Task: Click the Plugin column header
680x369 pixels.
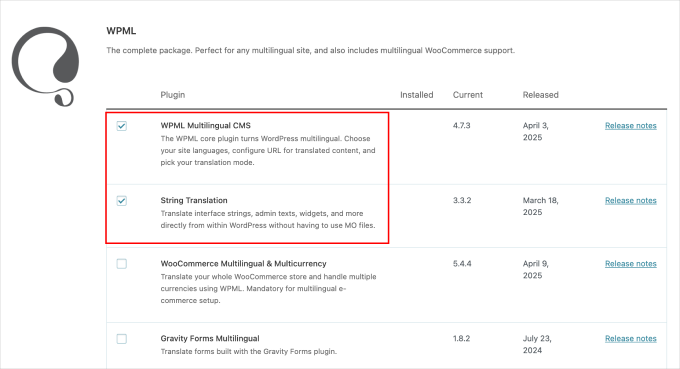Action: [x=173, y=95]
